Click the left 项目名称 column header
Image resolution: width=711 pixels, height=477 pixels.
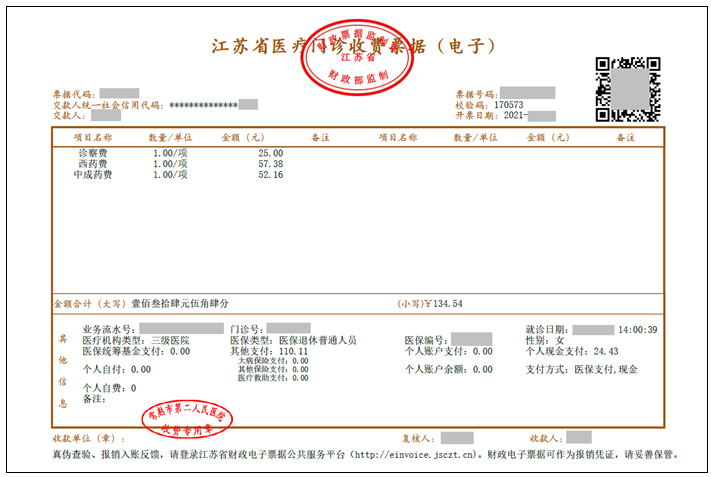point(93,137)
